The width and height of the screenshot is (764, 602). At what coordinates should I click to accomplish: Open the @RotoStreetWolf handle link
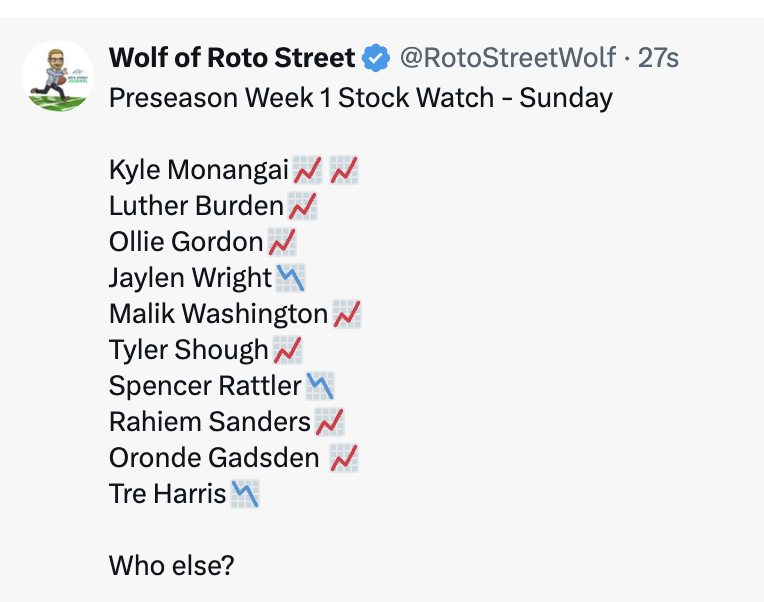pyautogui.click(x=508, y=57)
